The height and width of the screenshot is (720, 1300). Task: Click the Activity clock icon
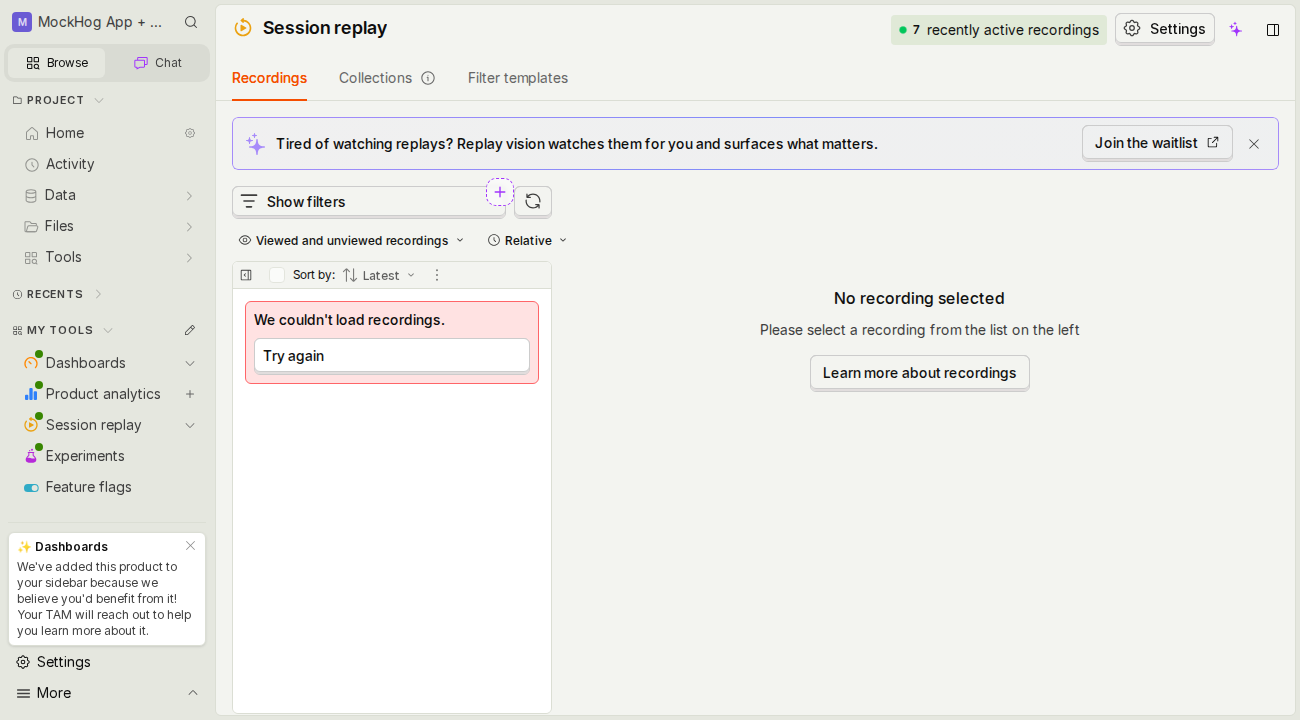coord(32,164)
